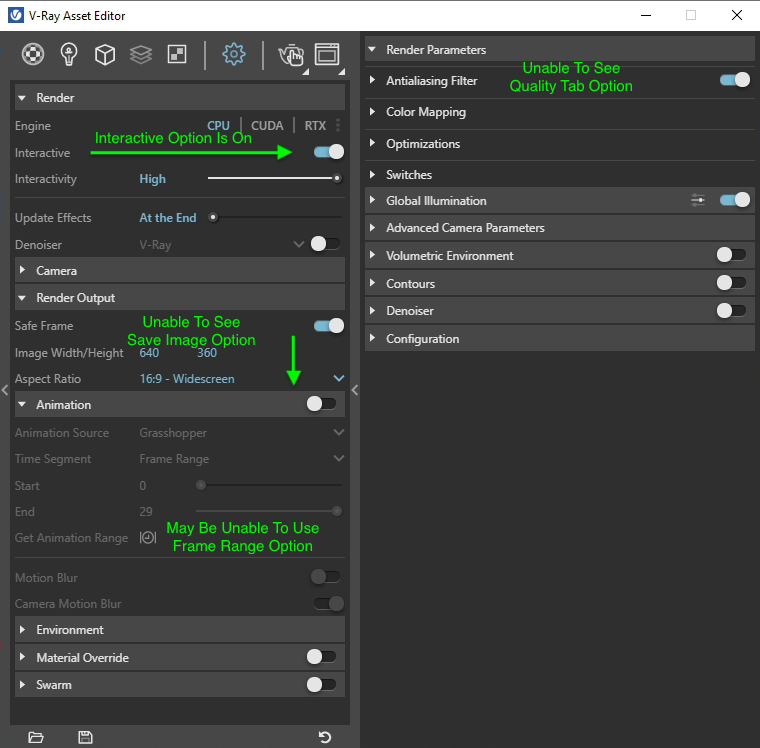
Task: Expand the Optimizations section
Action: pyautogui.click(x=560, y=144)
